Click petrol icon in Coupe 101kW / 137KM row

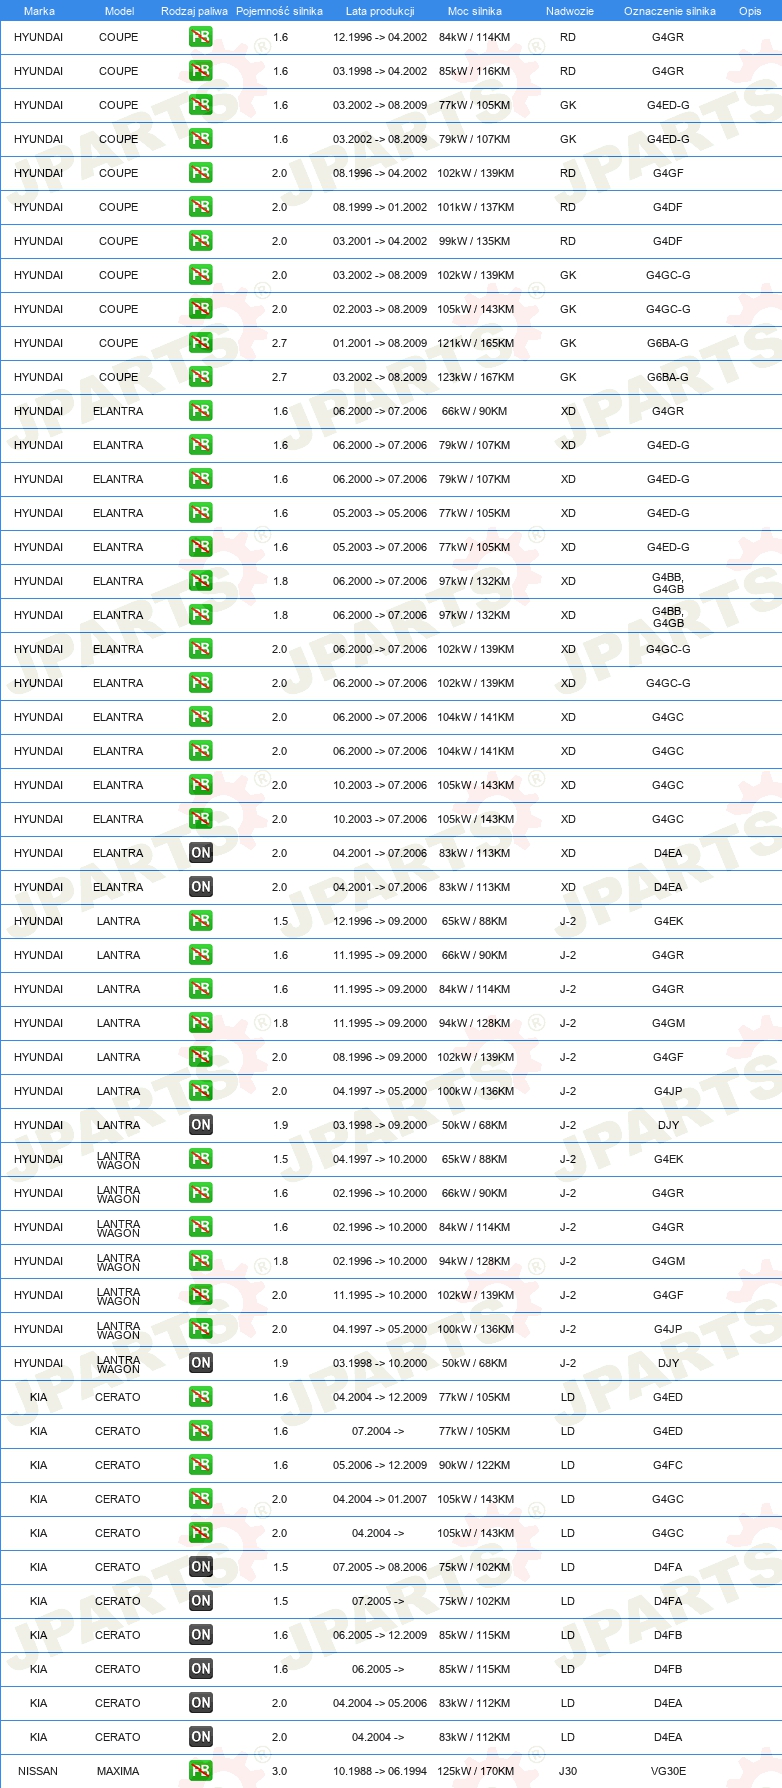click(201, 207)
